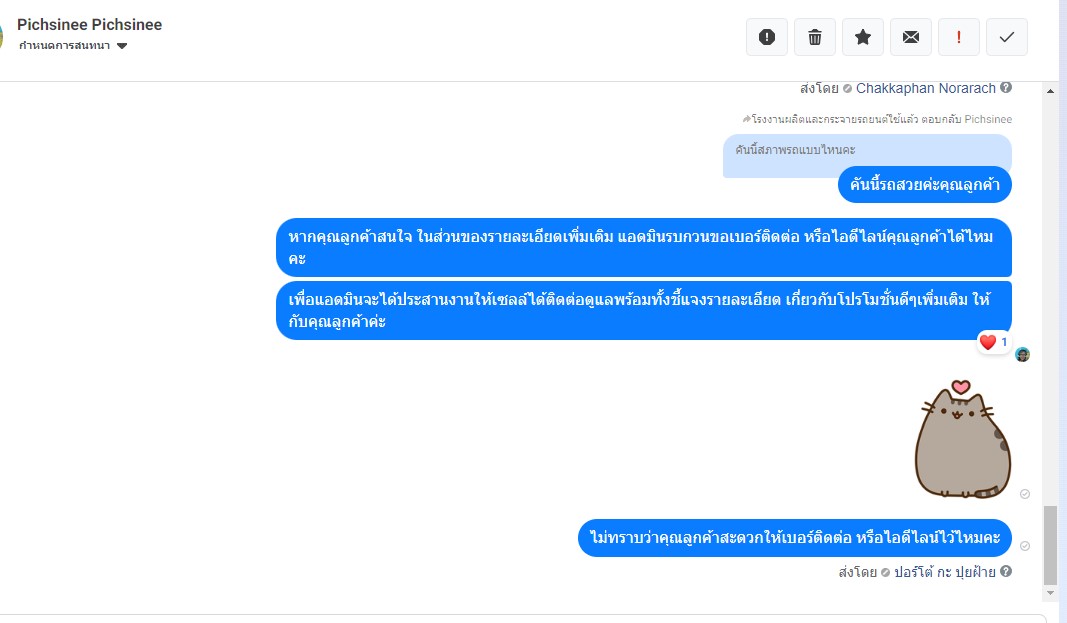Click the chat scrollbar thumb

1050,544
